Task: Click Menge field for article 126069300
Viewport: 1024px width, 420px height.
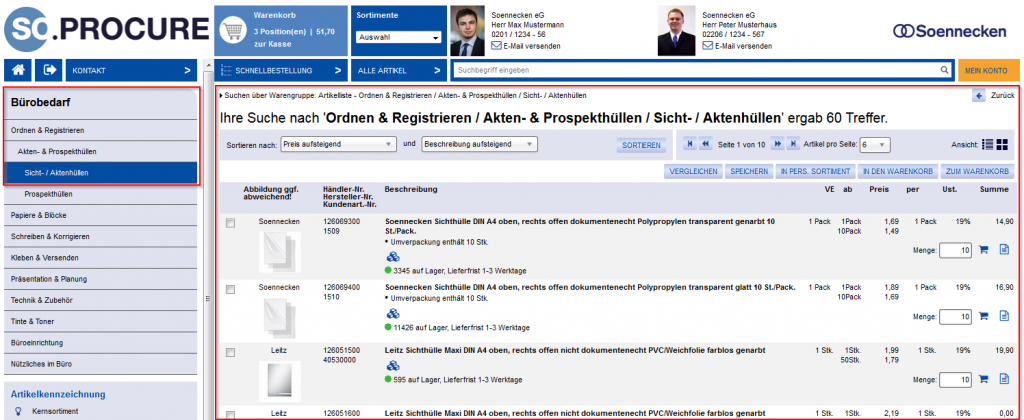Action: [x=955, y=250]
